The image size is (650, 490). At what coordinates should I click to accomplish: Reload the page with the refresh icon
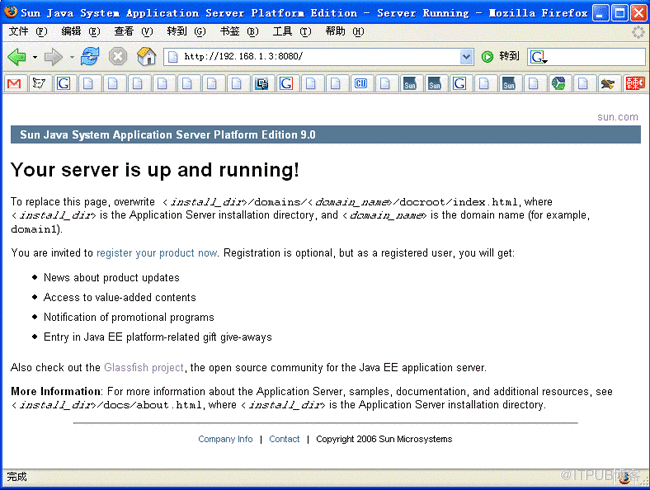(90, 56)
